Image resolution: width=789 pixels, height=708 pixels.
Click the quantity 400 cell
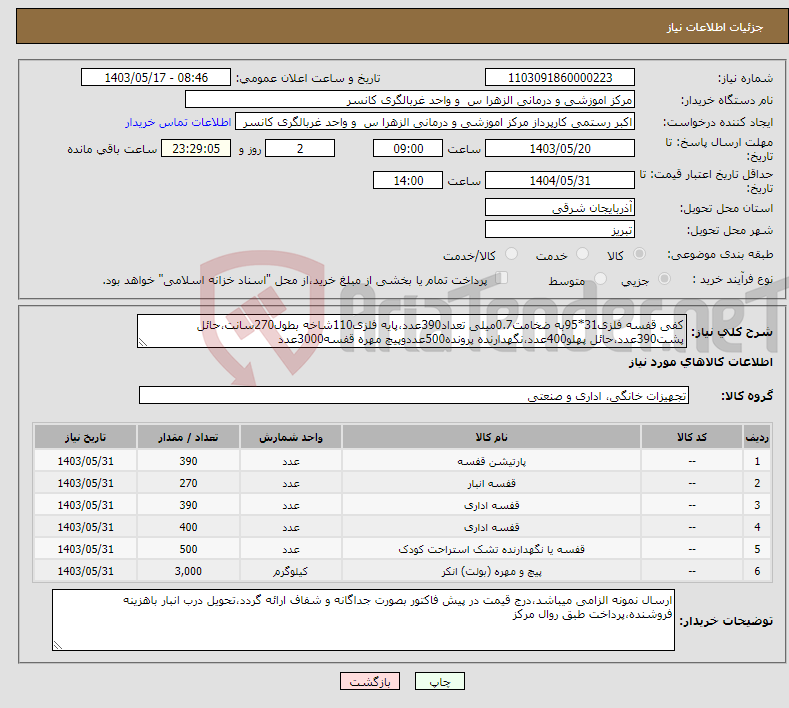coord(188,527)
